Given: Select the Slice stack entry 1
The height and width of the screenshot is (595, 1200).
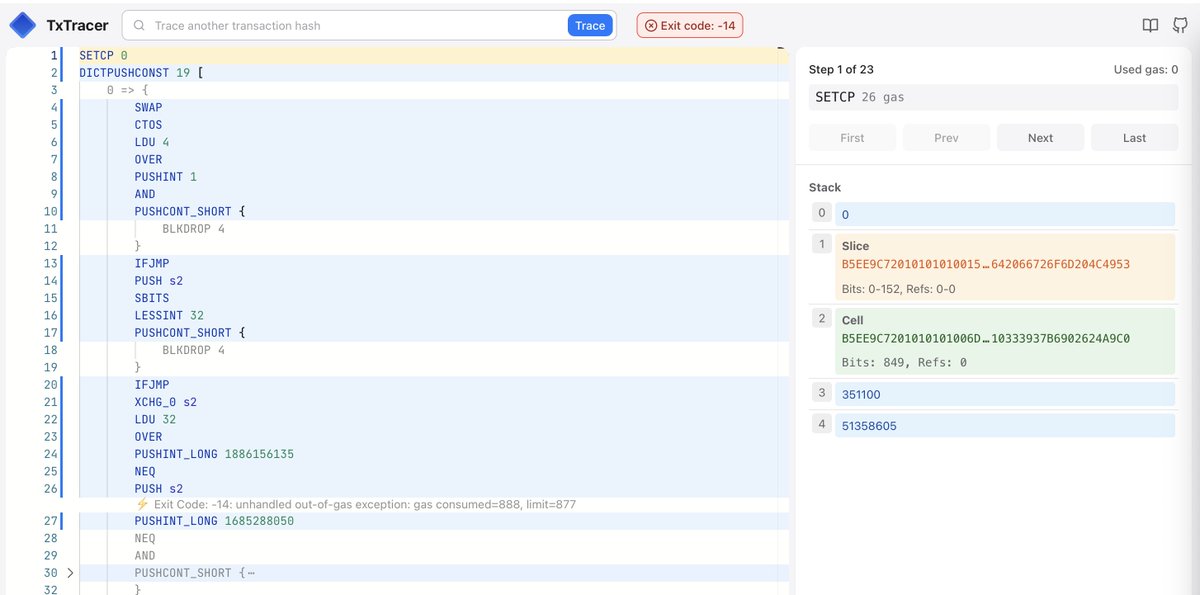Looking at the screenshot, I should tap(1005, 268).
